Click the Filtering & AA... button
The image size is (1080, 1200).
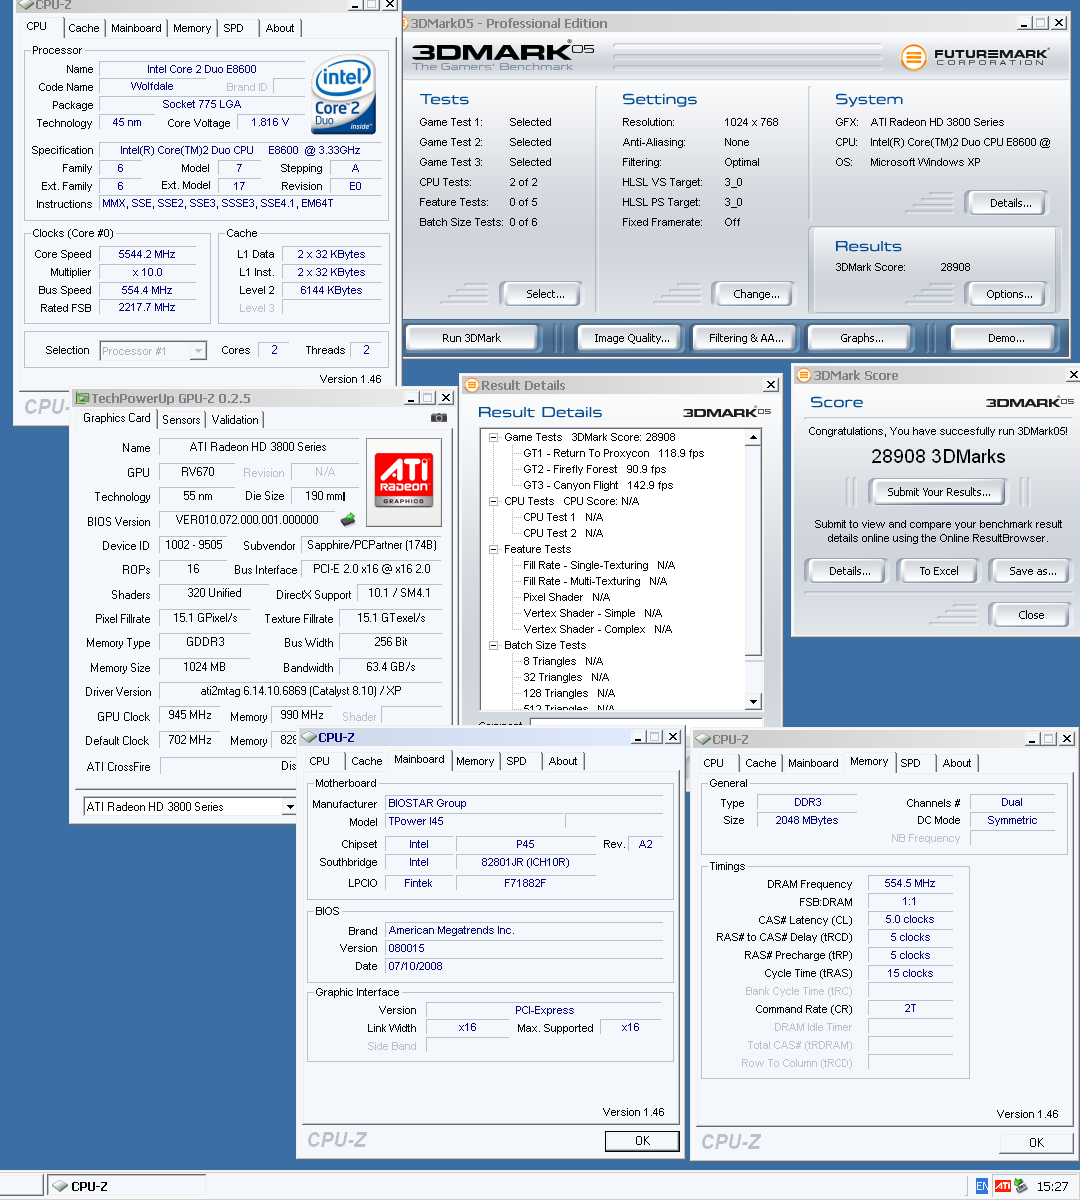(746, 338)
